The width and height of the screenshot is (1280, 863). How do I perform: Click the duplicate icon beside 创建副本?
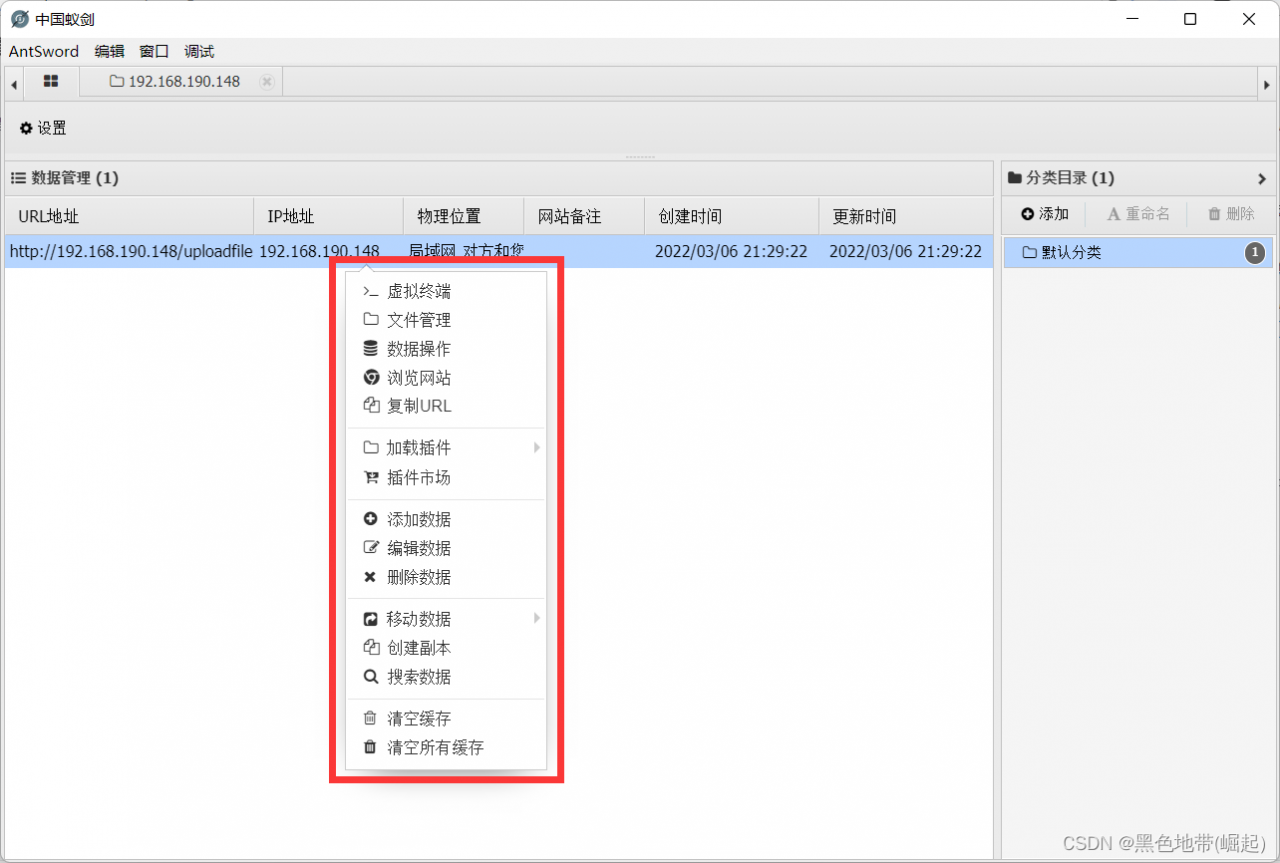[370, 648]
